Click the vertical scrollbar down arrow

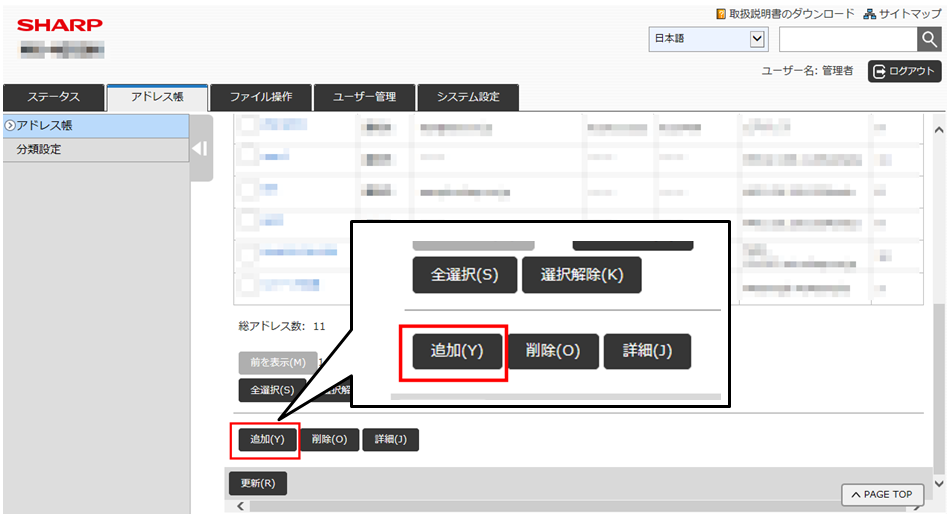pyautogui.click(x=939, y=483)
